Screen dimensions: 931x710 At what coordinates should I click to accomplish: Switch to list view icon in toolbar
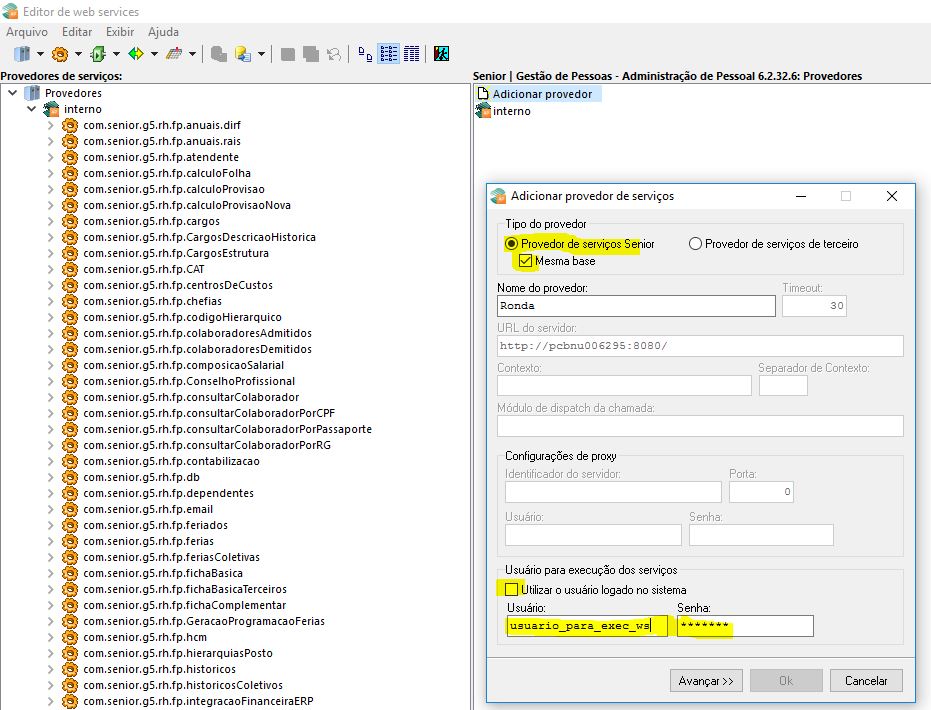tap(389, 53)
